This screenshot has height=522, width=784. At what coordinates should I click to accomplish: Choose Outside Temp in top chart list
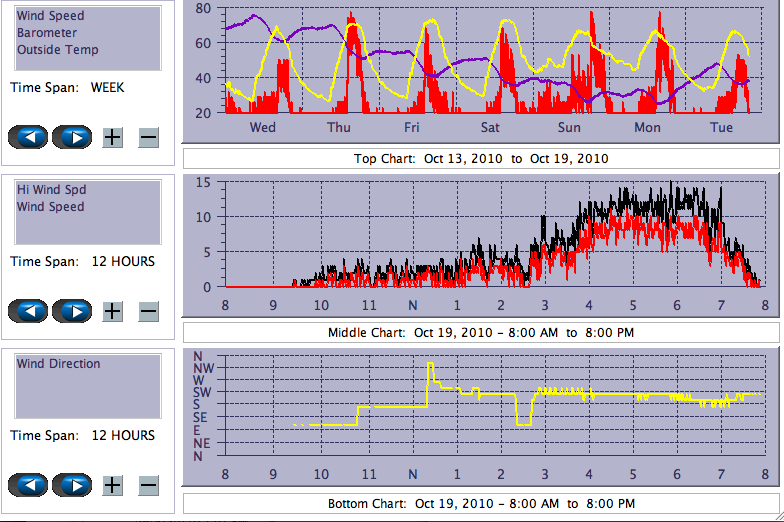(57, 50)
